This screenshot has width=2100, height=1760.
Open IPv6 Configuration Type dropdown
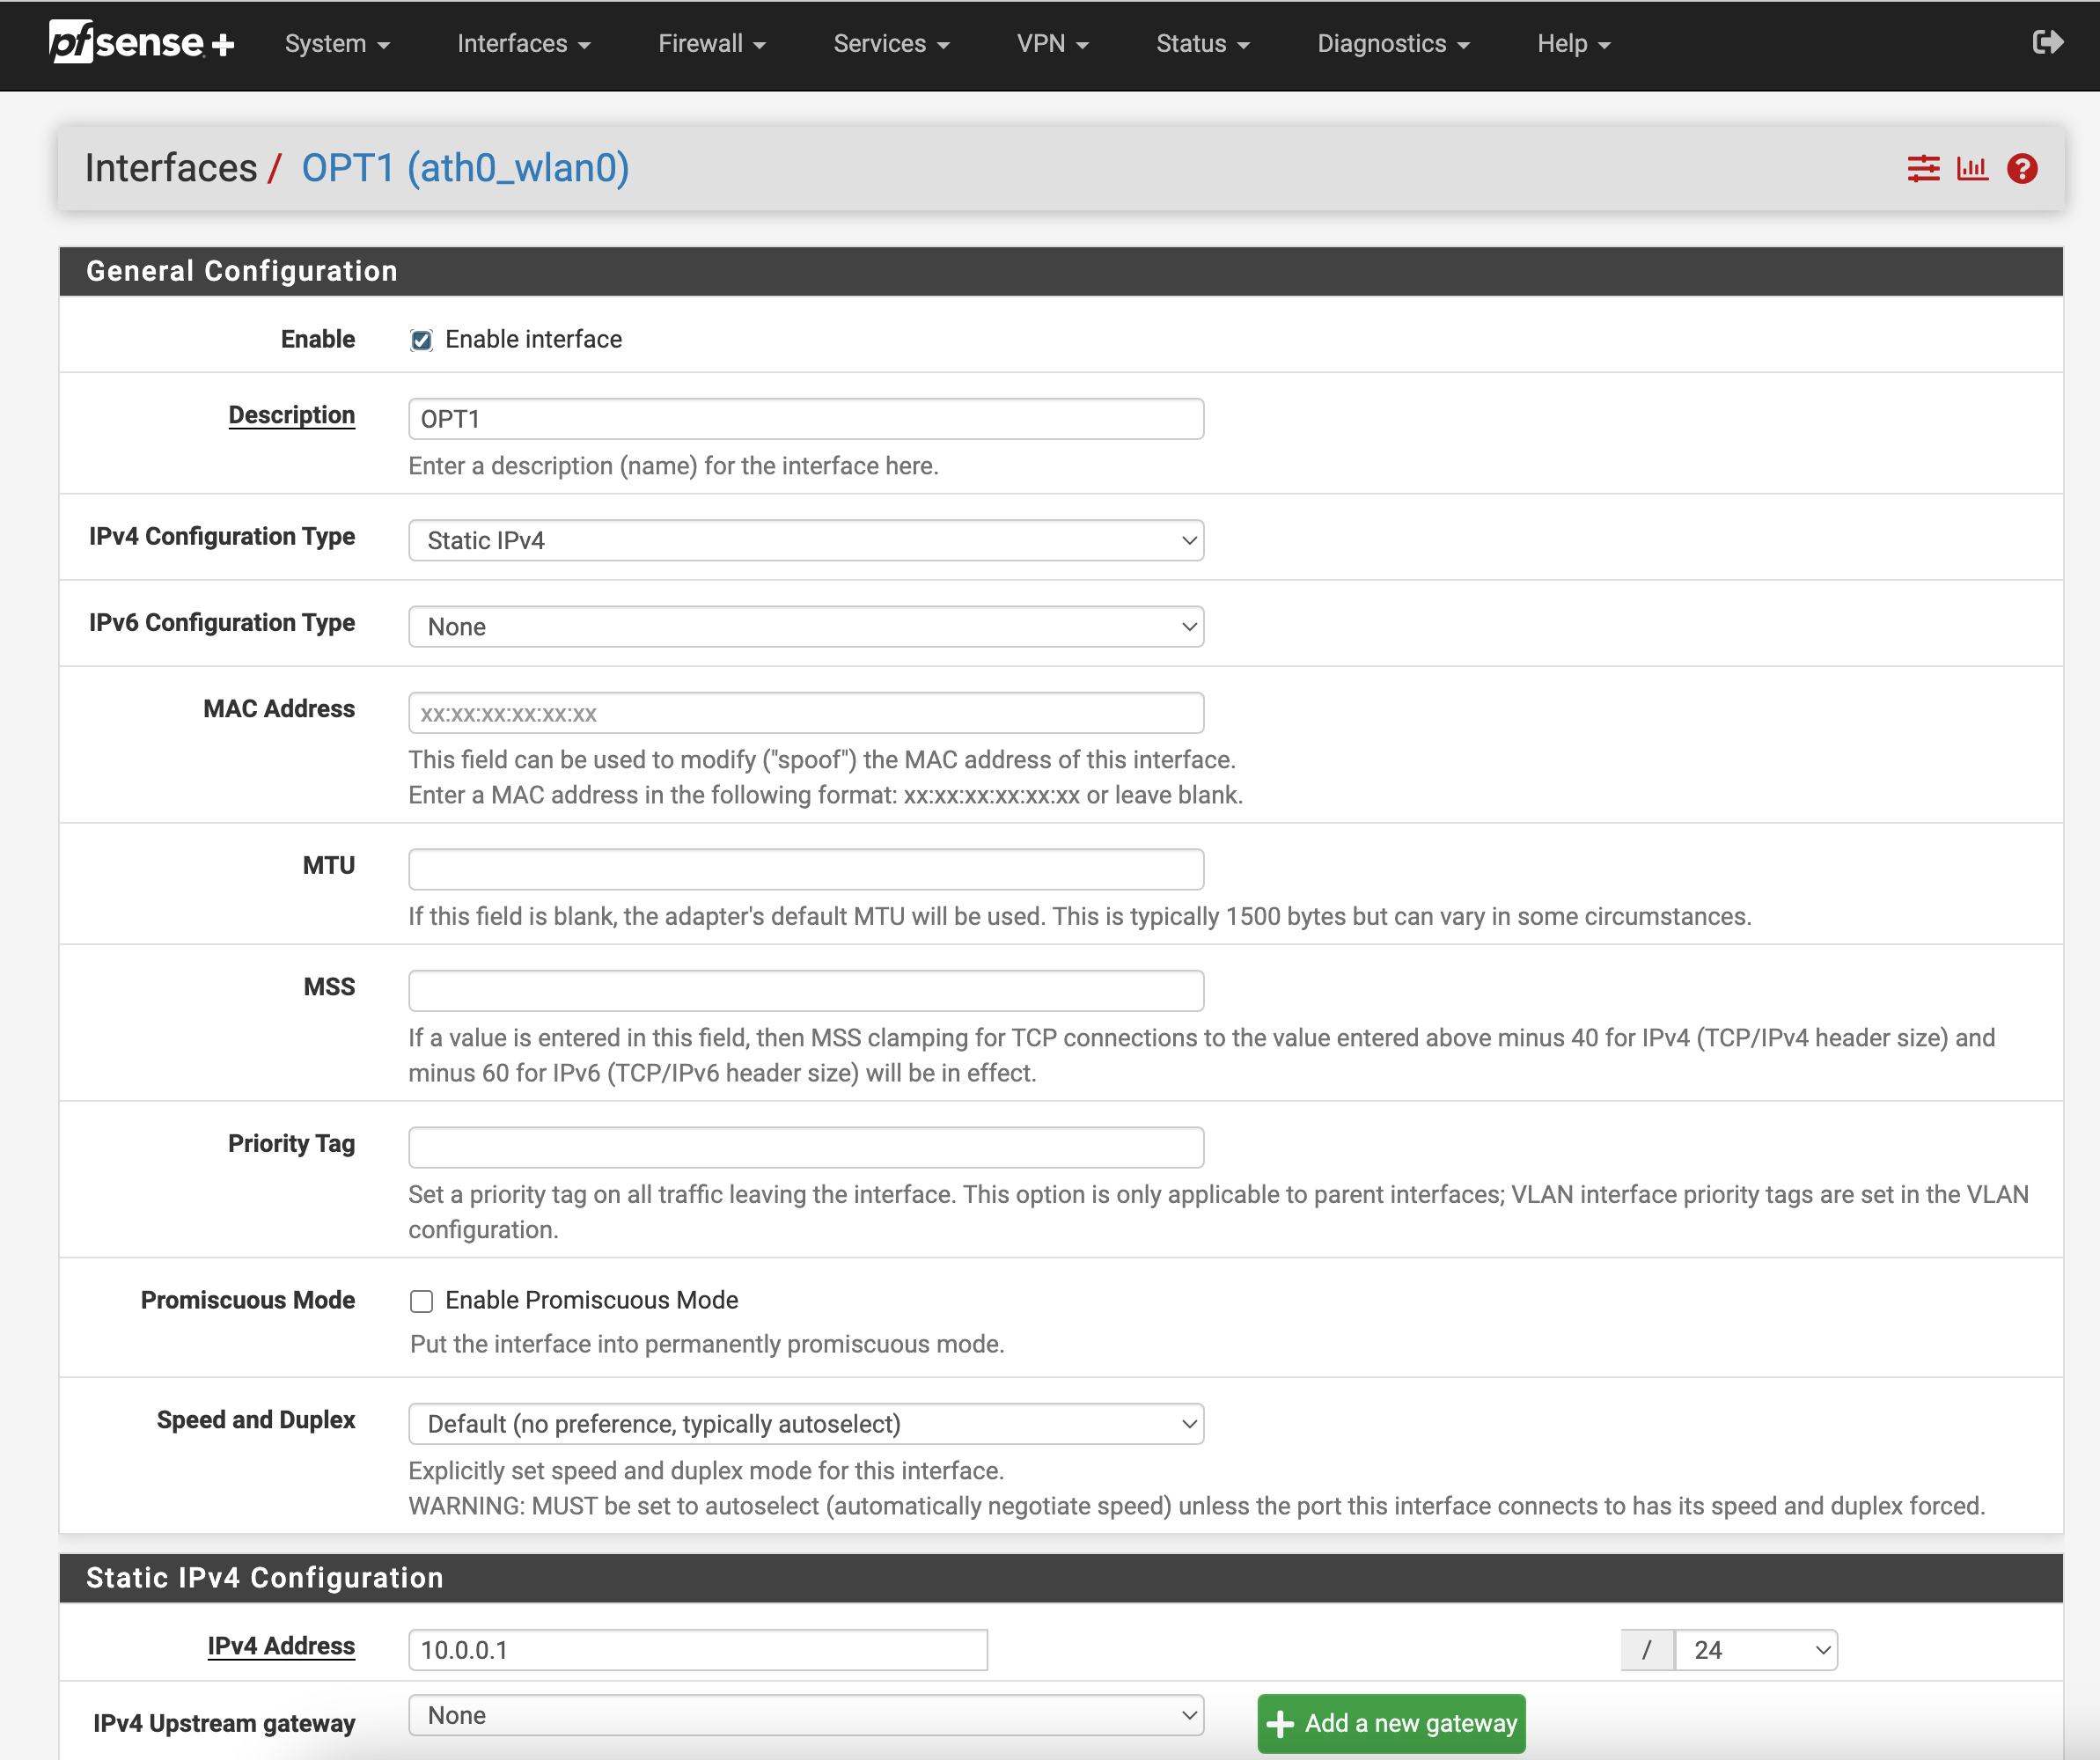[x=805, y=627]
